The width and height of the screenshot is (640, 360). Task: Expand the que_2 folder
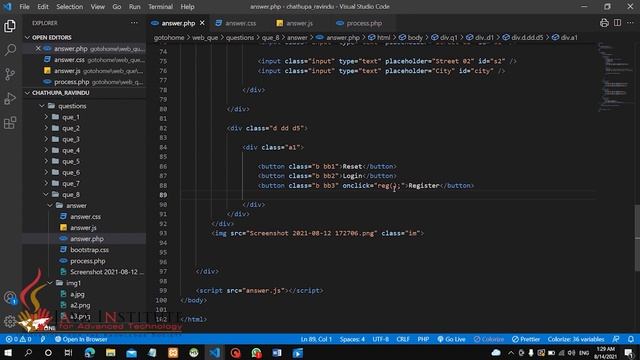click(71, 128)
